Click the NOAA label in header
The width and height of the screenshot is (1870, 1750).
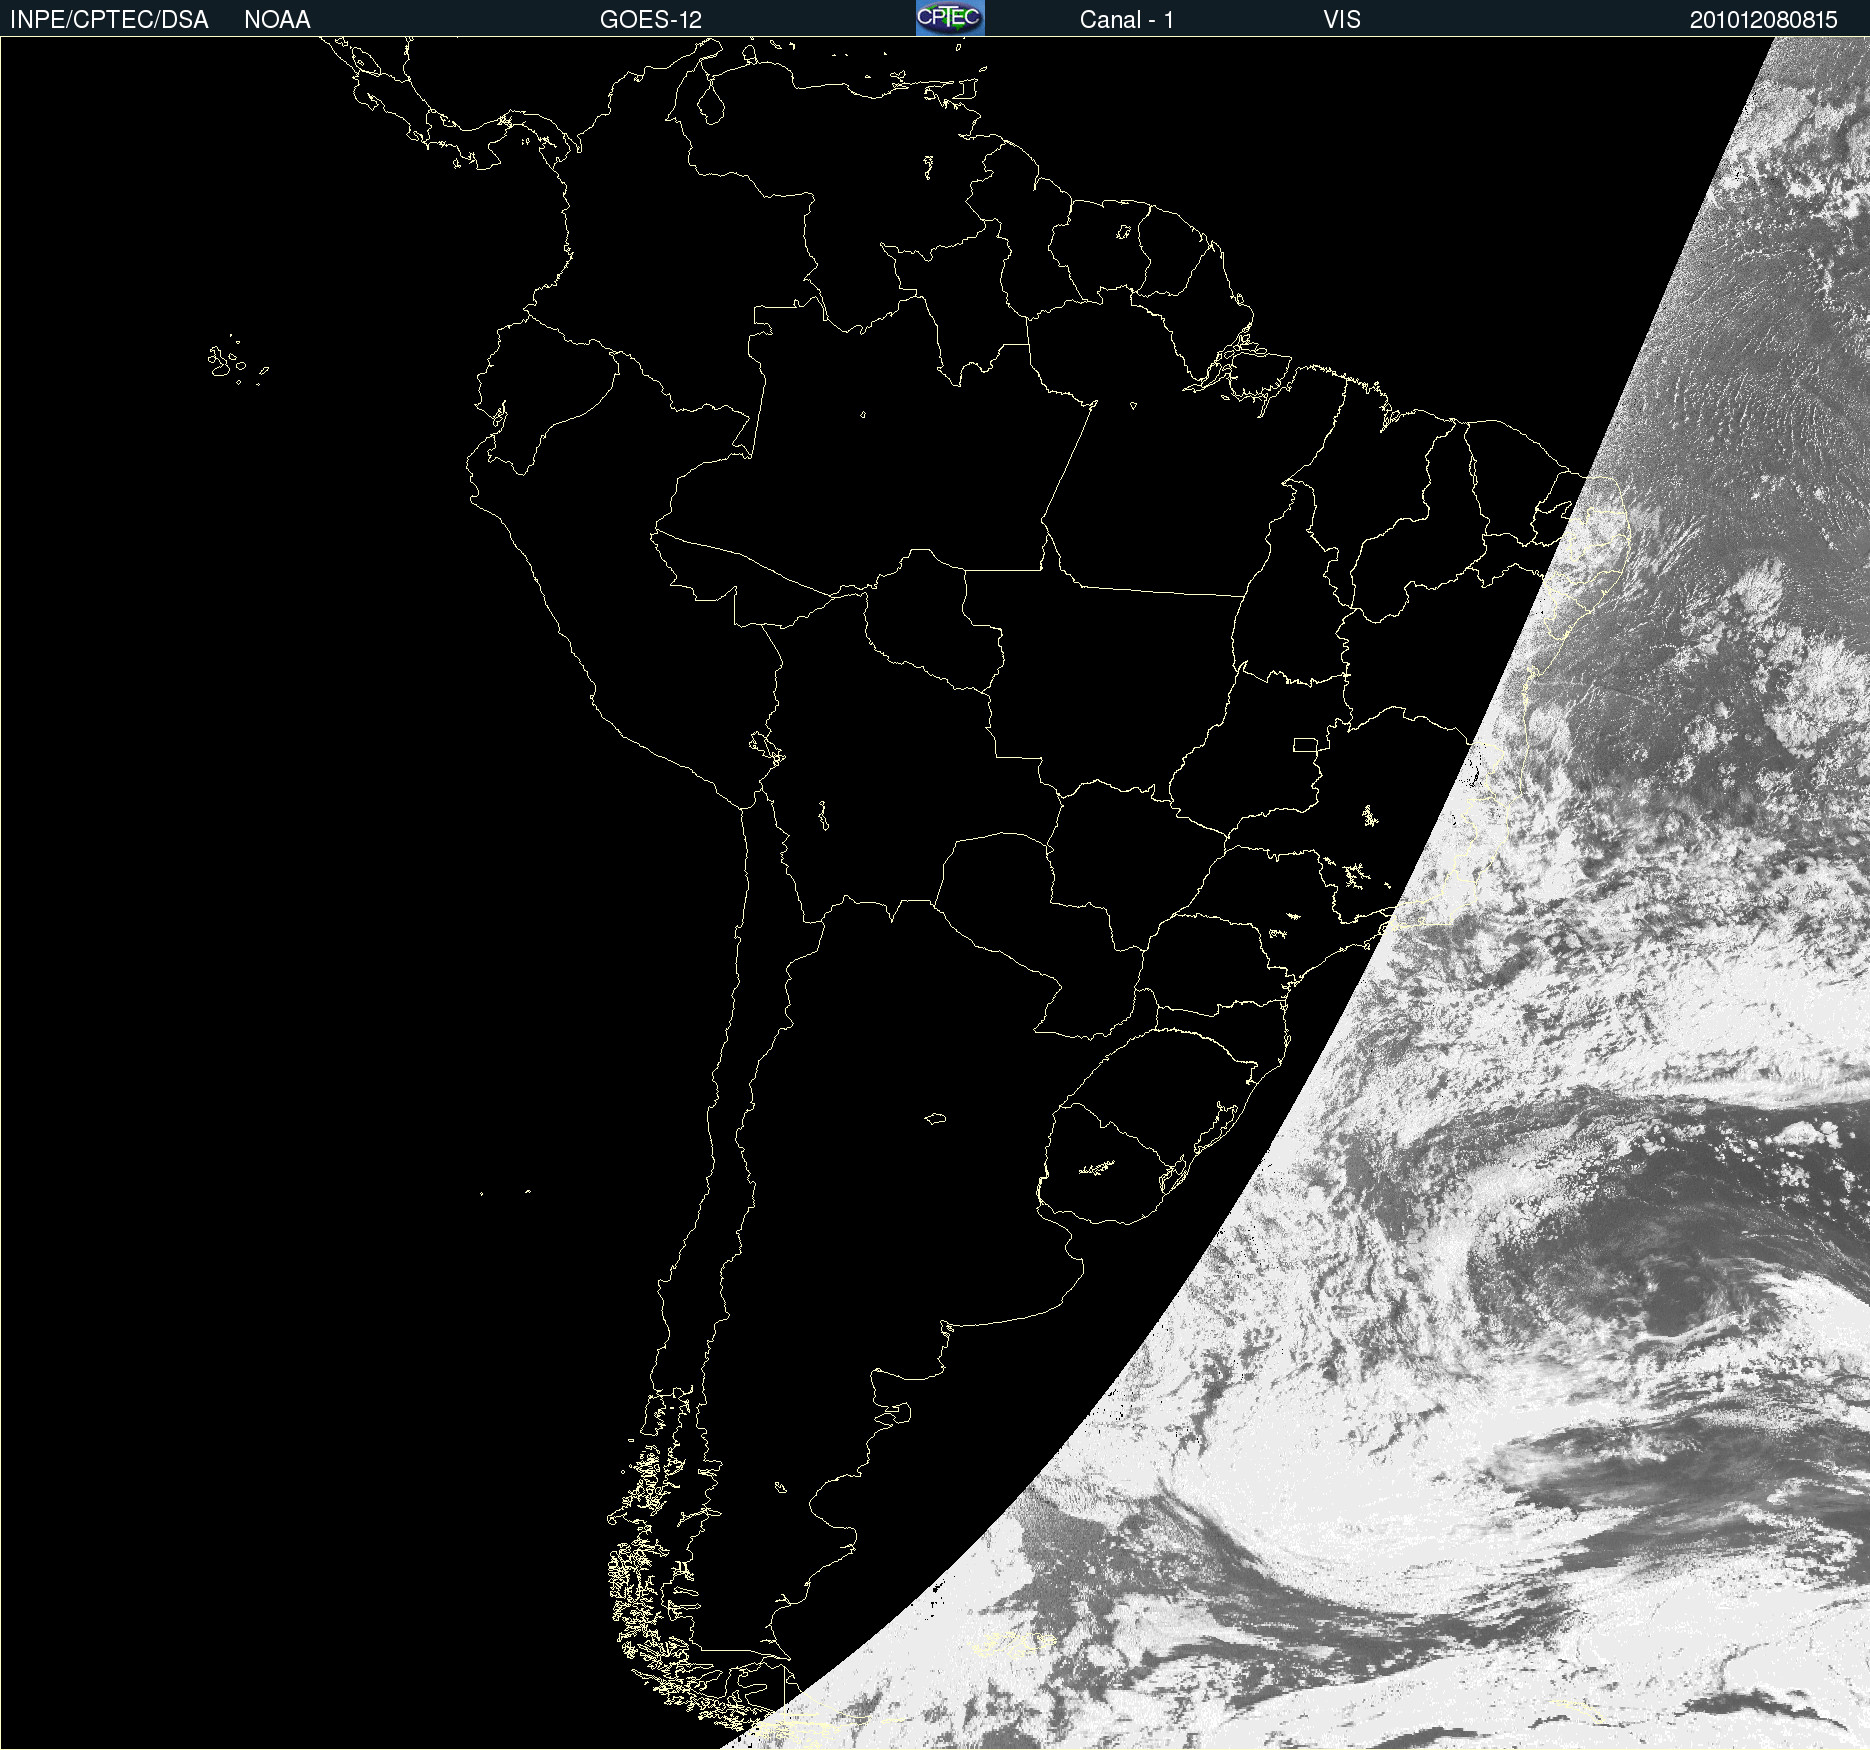277,20
